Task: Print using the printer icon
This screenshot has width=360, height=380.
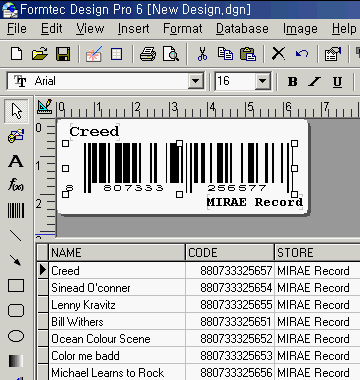Action: [x=148, y=54]
